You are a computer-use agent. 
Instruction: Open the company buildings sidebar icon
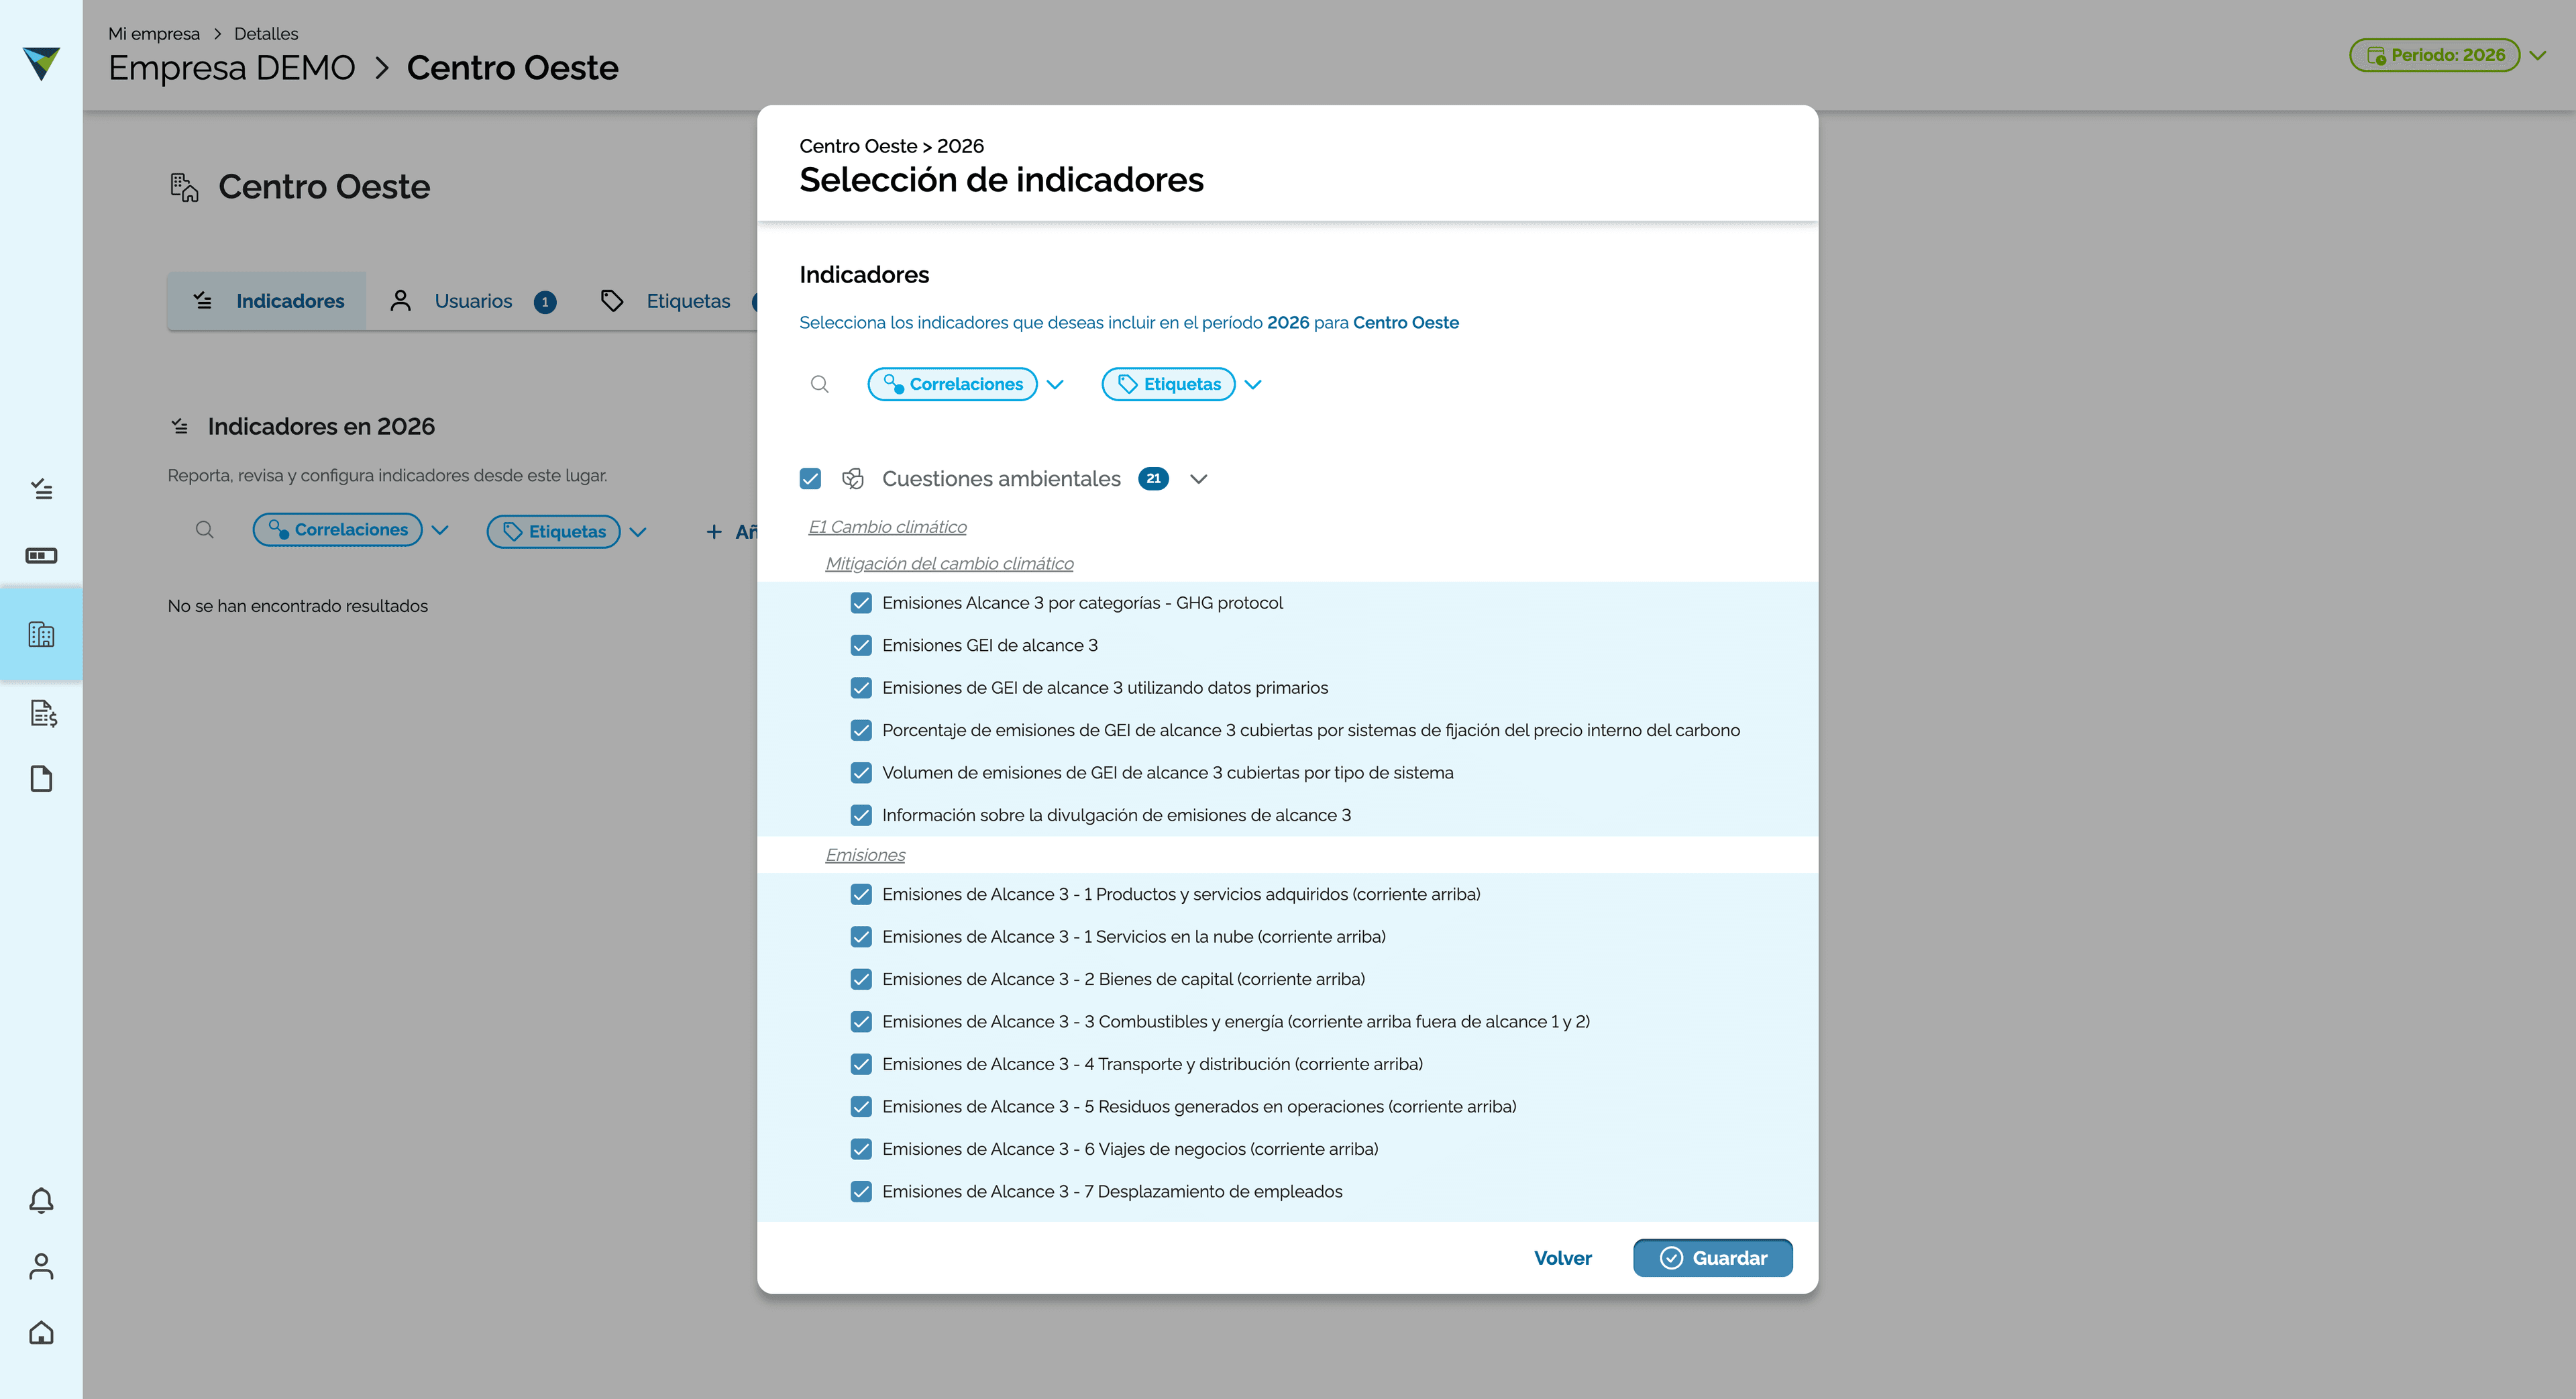pyautogui.click(x=41, y=634)
